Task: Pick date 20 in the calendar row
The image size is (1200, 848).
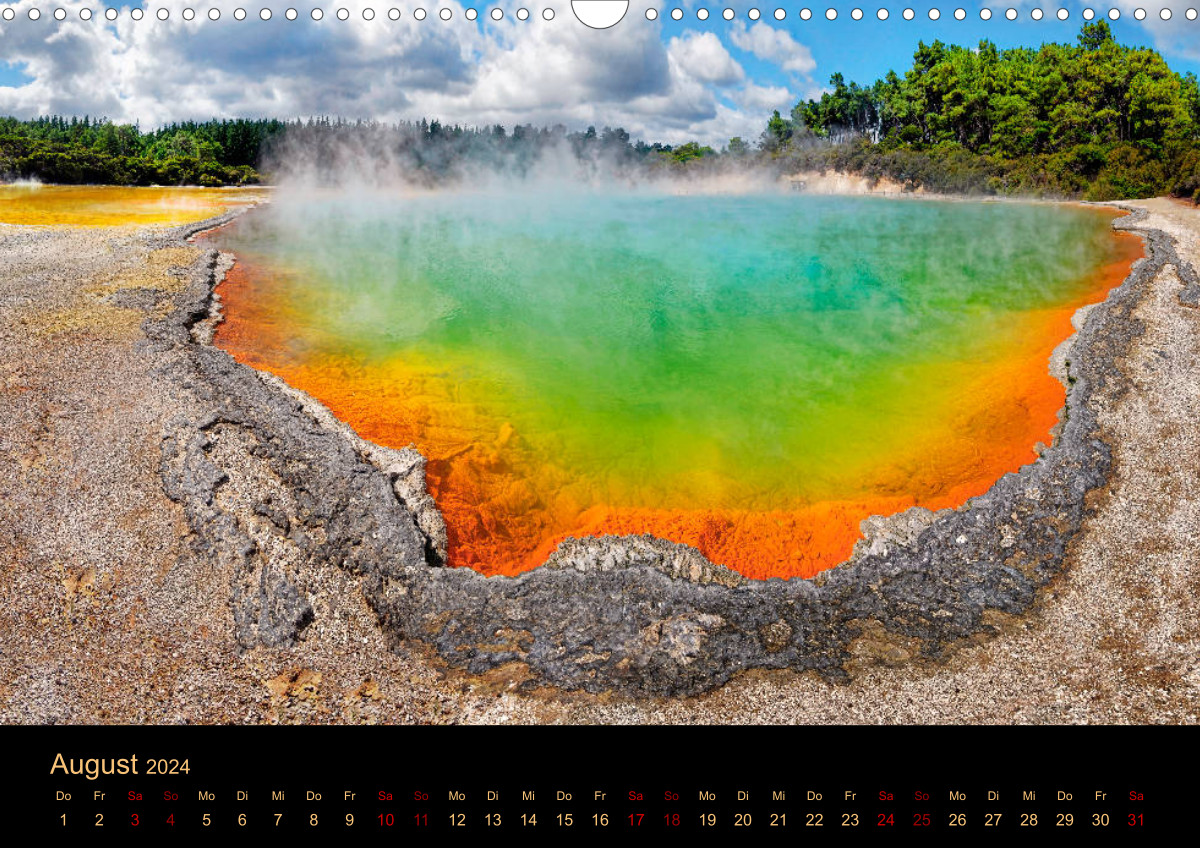Action: pyautogui.click(x=743, y=820)
